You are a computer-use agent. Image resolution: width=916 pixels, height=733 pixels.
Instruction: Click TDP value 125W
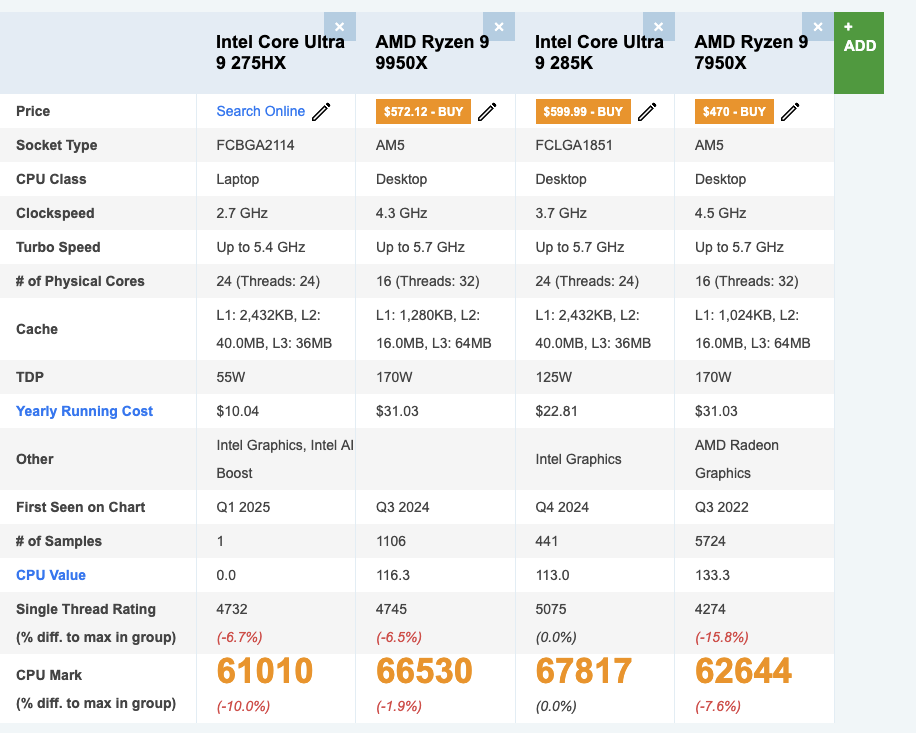coord(554,377)
